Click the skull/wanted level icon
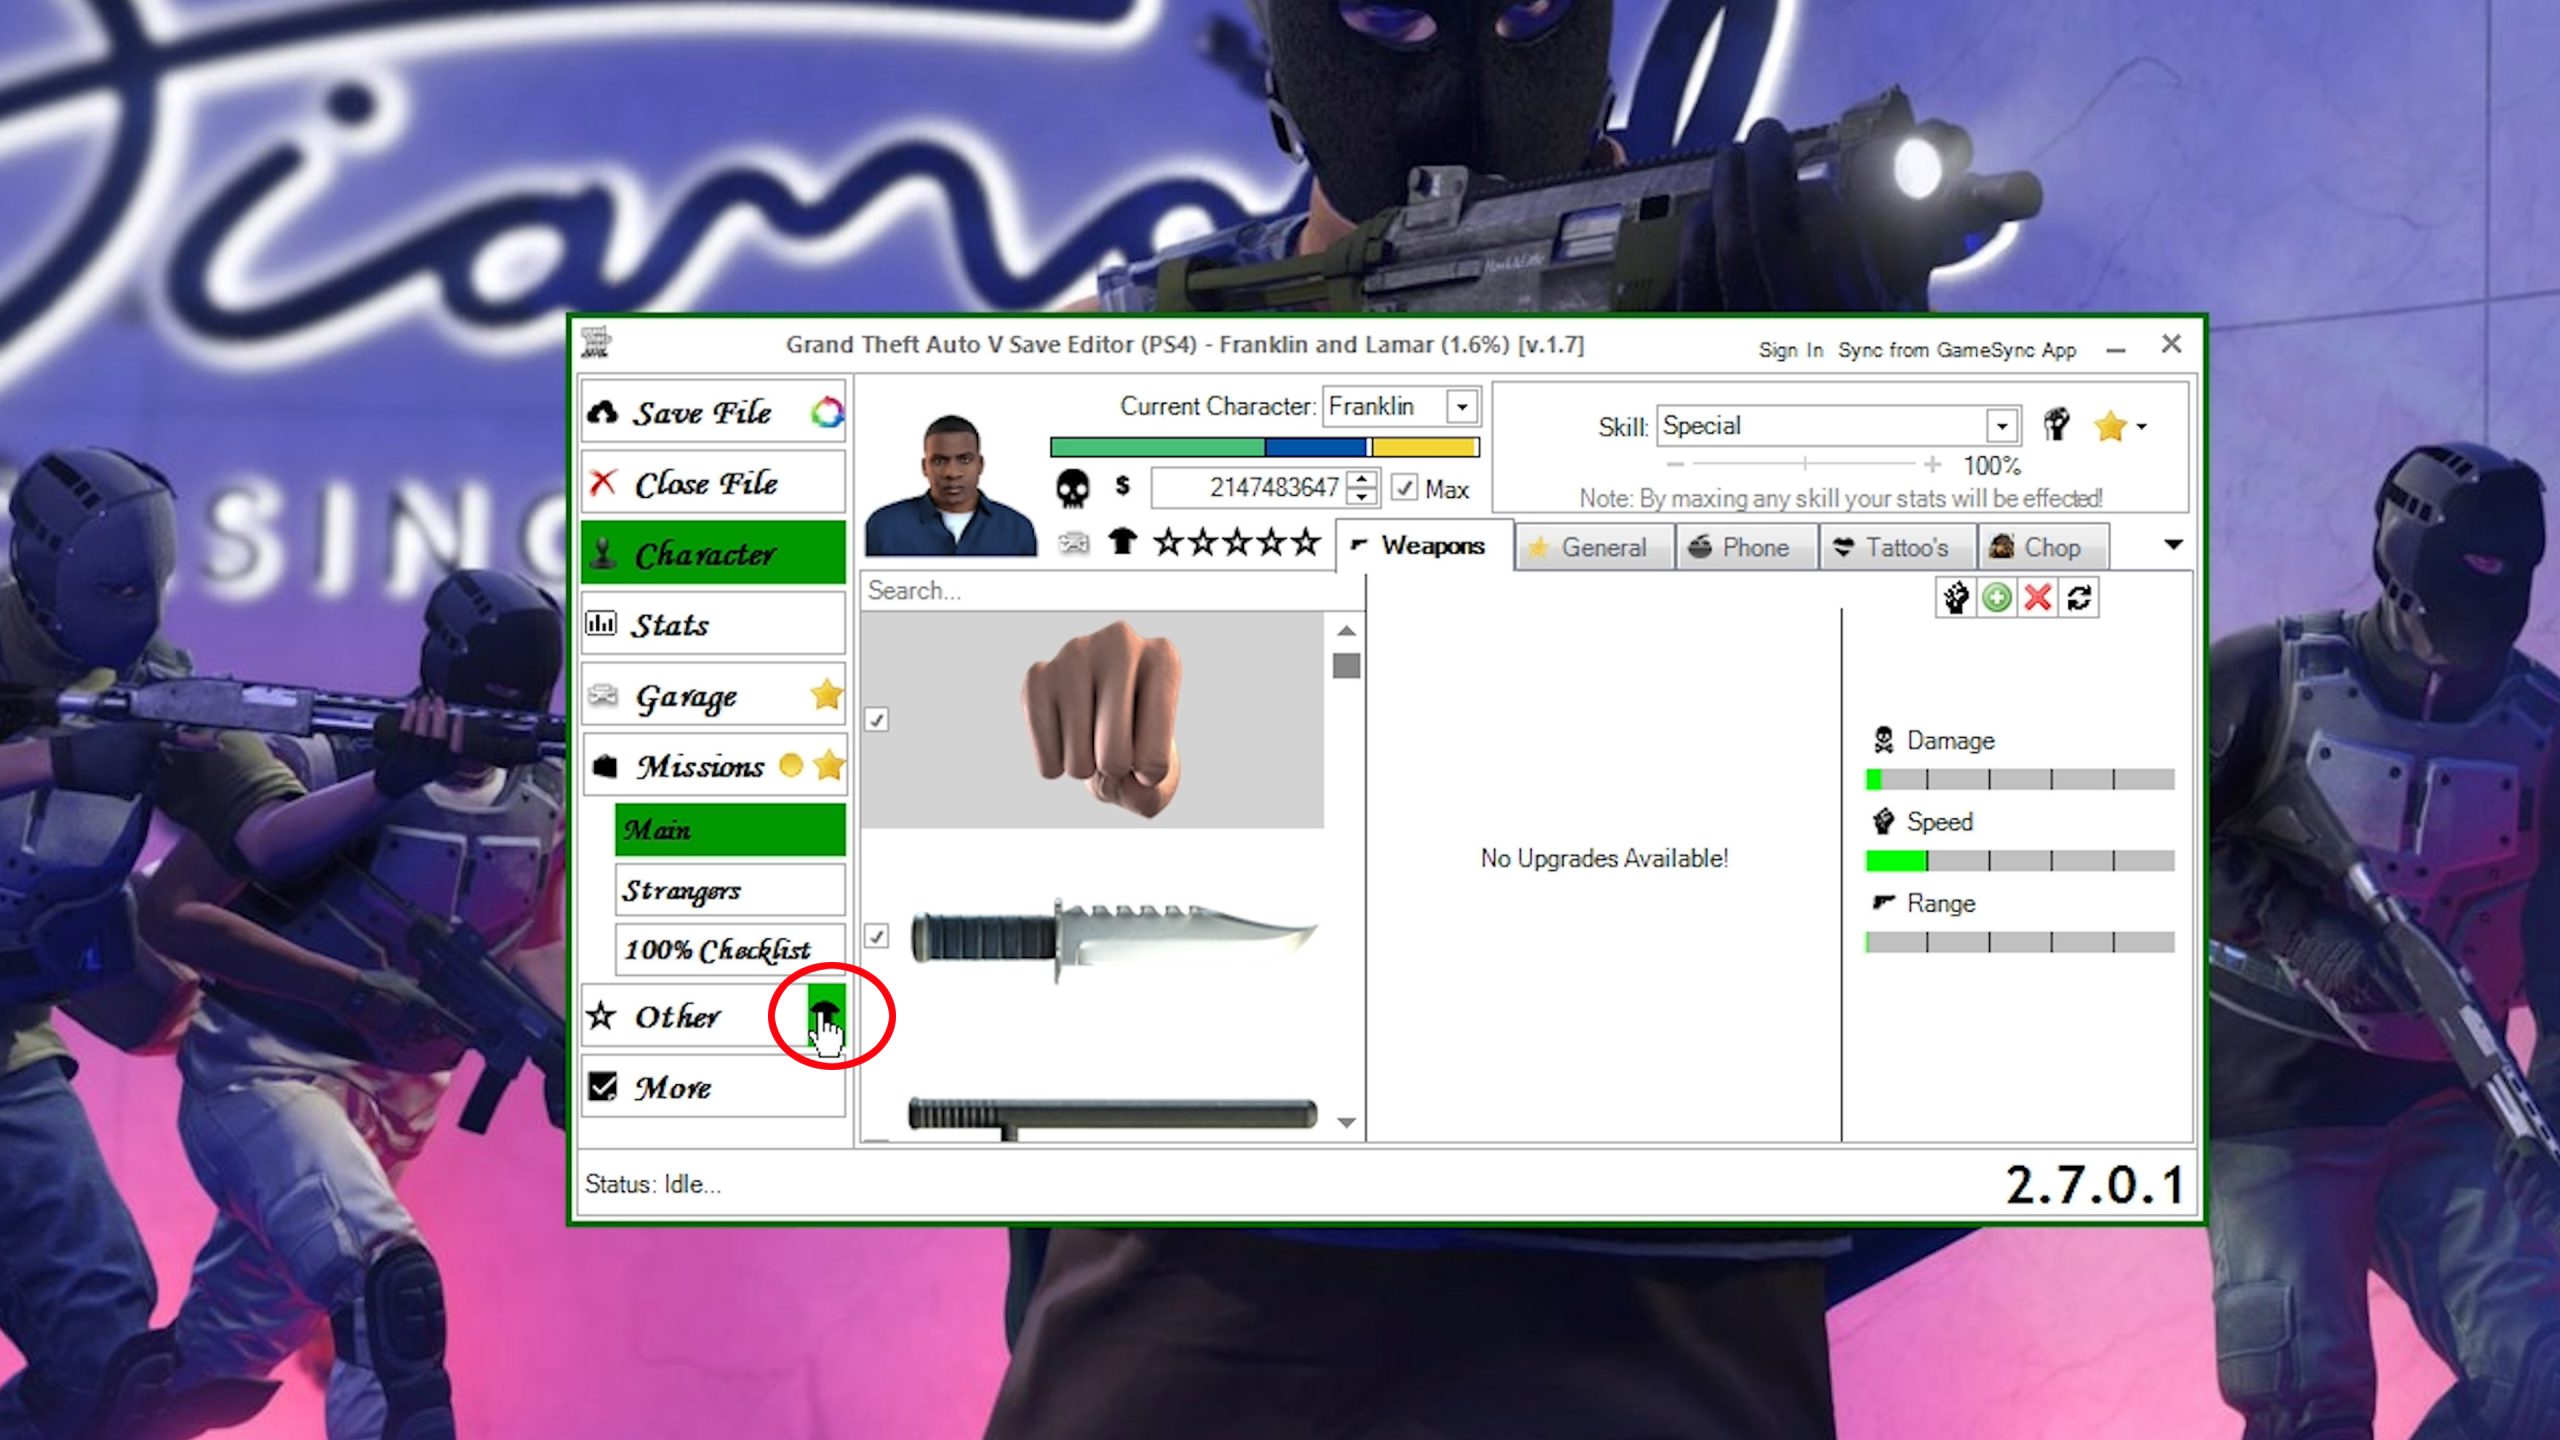 tap(1067, 487)
